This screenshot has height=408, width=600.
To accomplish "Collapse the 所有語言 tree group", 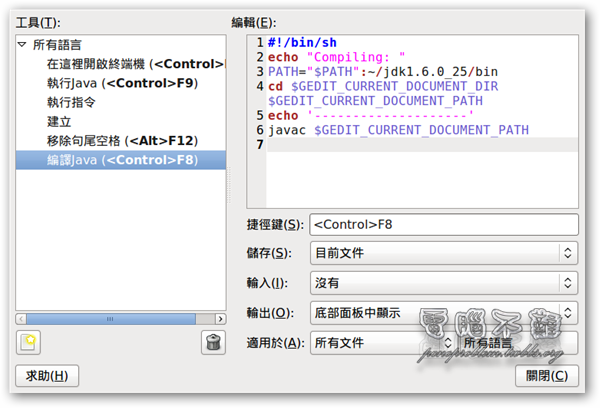I will 22,45.
